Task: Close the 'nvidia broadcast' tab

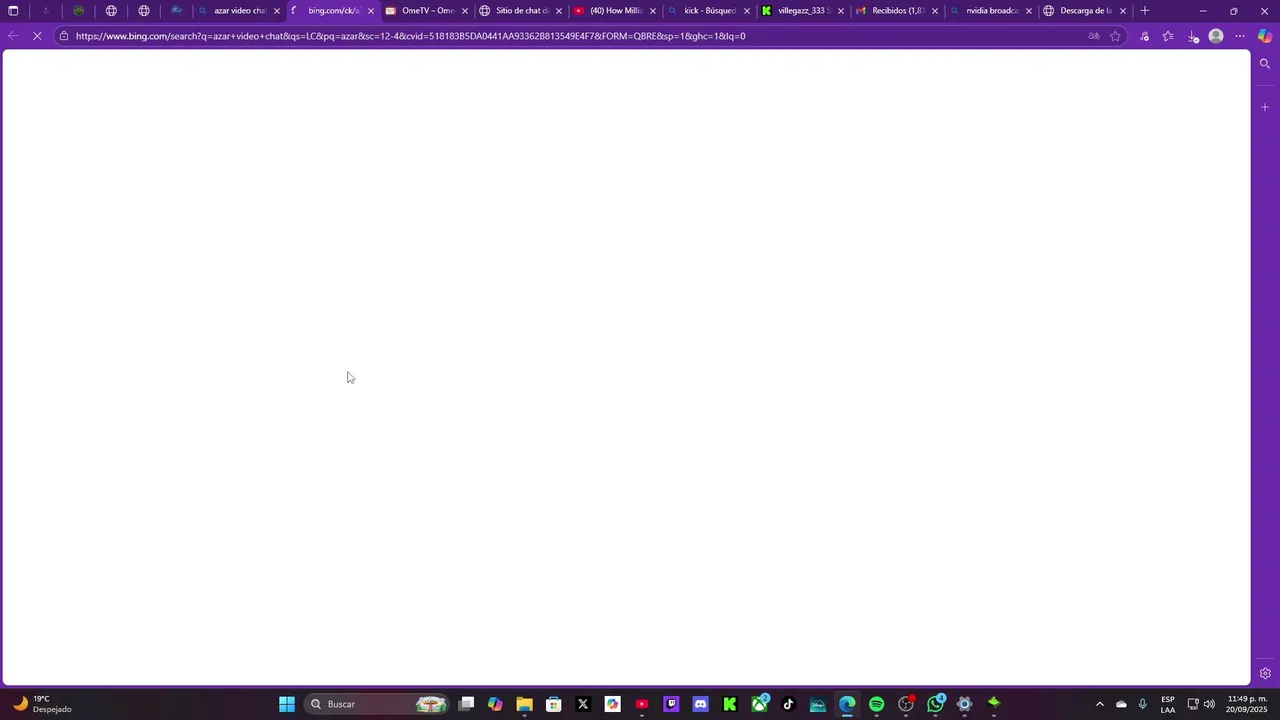Action: point(1029,11)
